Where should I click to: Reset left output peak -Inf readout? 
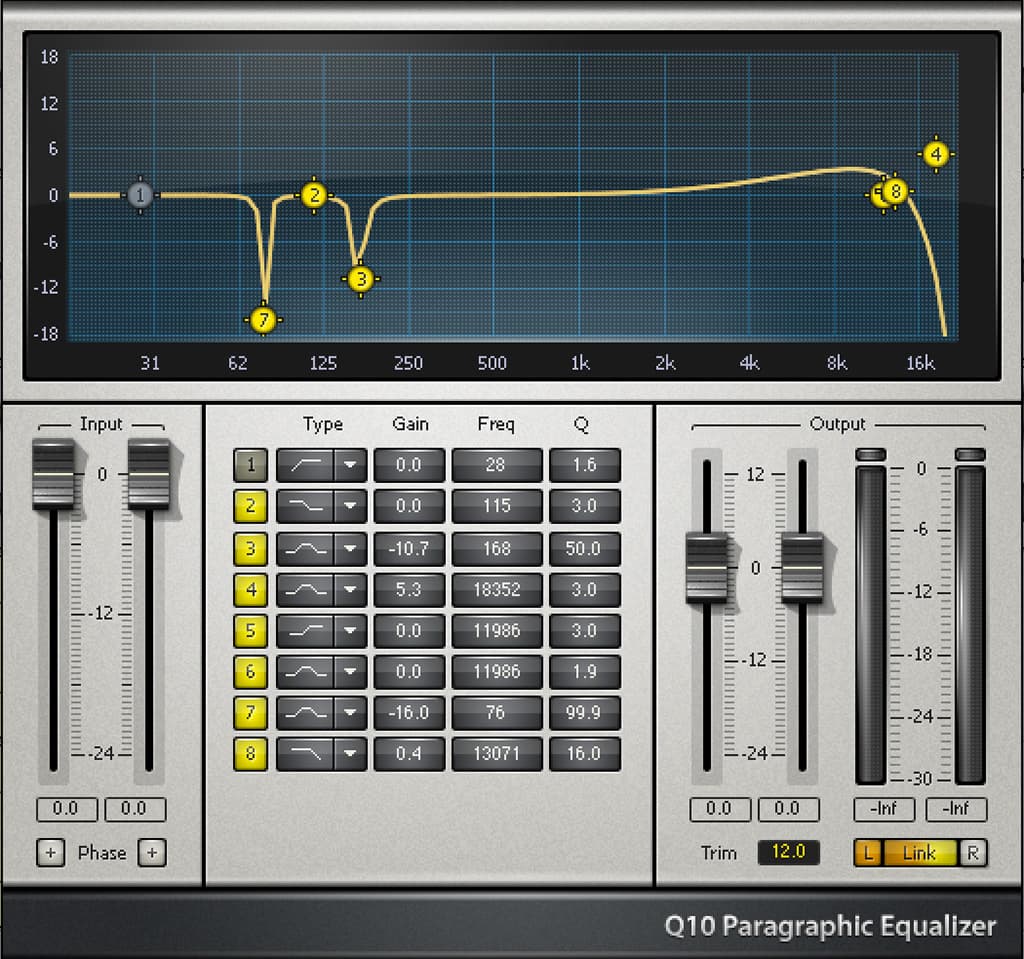[x=884, y=809]
